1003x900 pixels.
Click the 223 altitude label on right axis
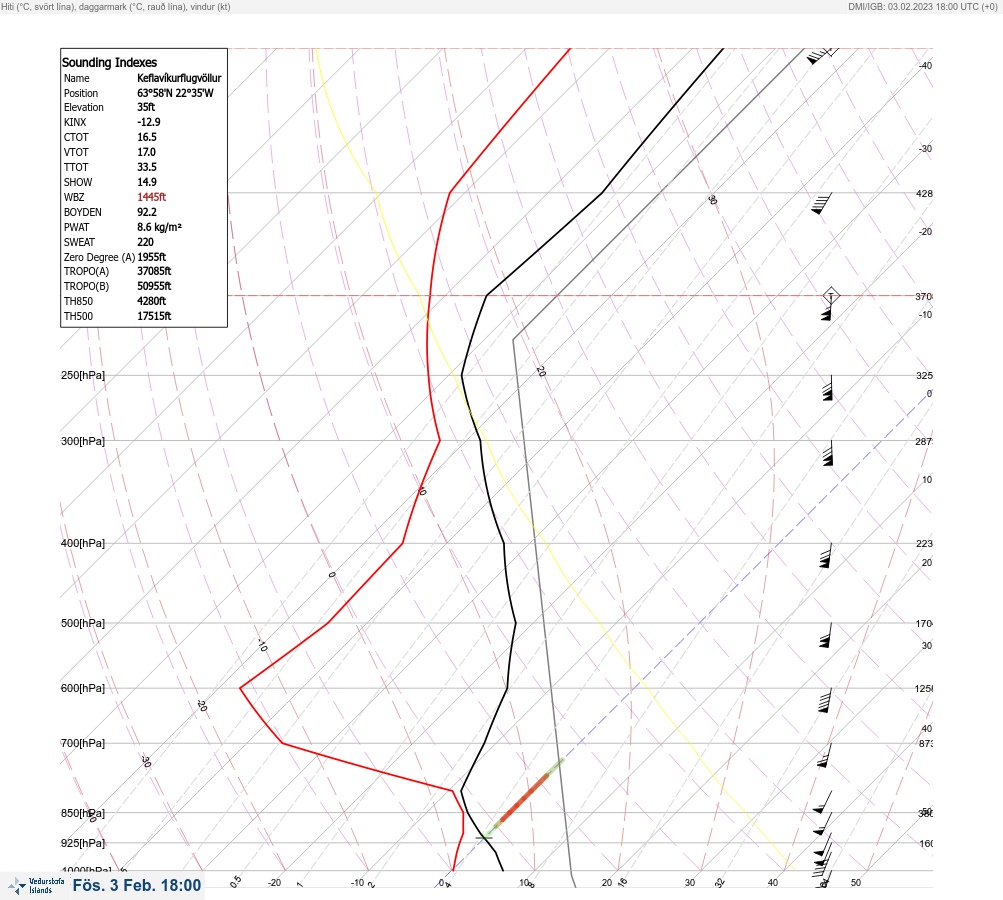(x=924, y=544)
